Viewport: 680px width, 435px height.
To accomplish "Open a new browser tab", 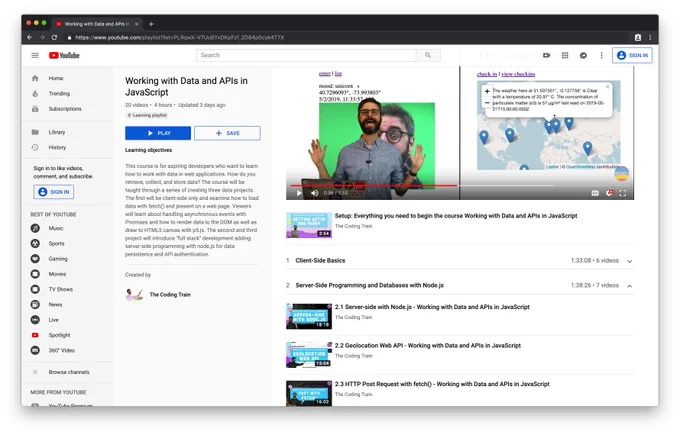I will tap(151, 24).
